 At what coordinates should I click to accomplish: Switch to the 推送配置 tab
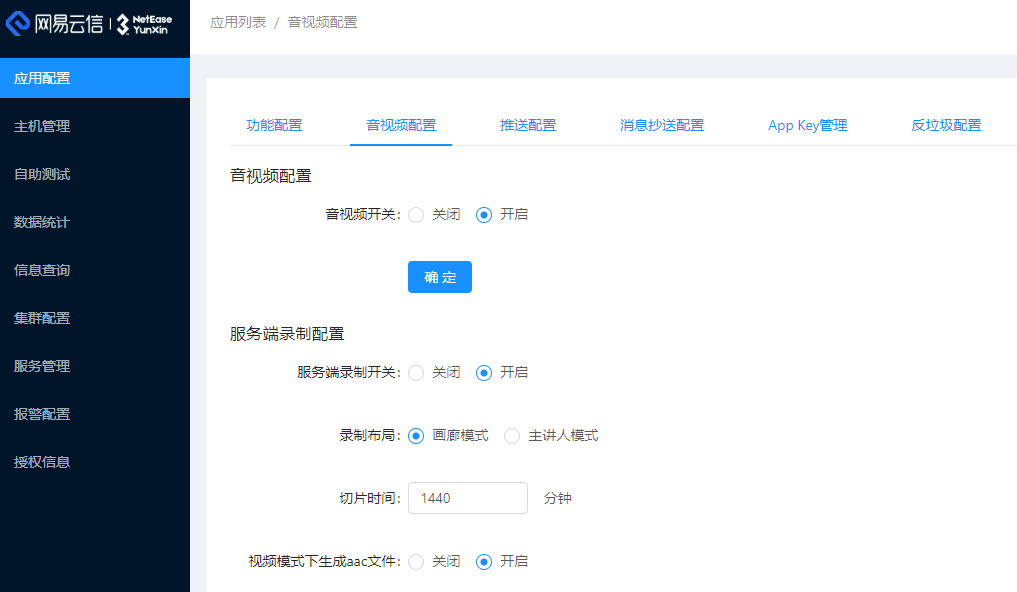(528, 125)
